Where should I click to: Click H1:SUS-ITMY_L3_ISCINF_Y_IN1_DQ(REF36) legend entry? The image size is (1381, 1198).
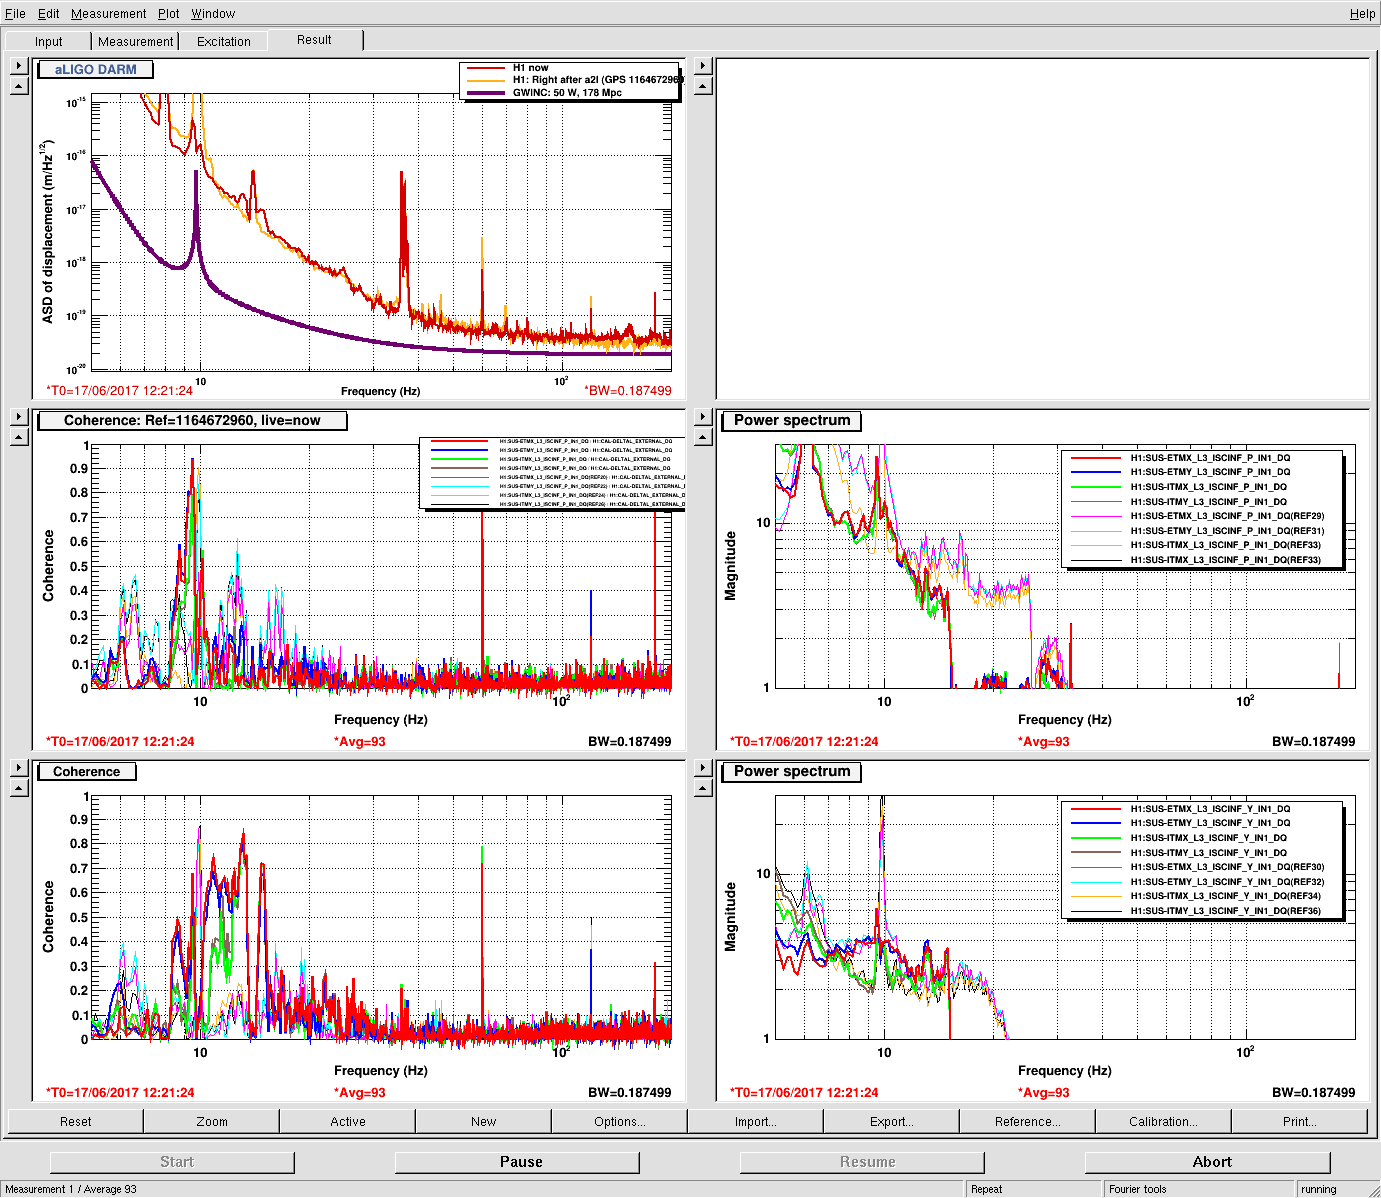click(1226, 911)
